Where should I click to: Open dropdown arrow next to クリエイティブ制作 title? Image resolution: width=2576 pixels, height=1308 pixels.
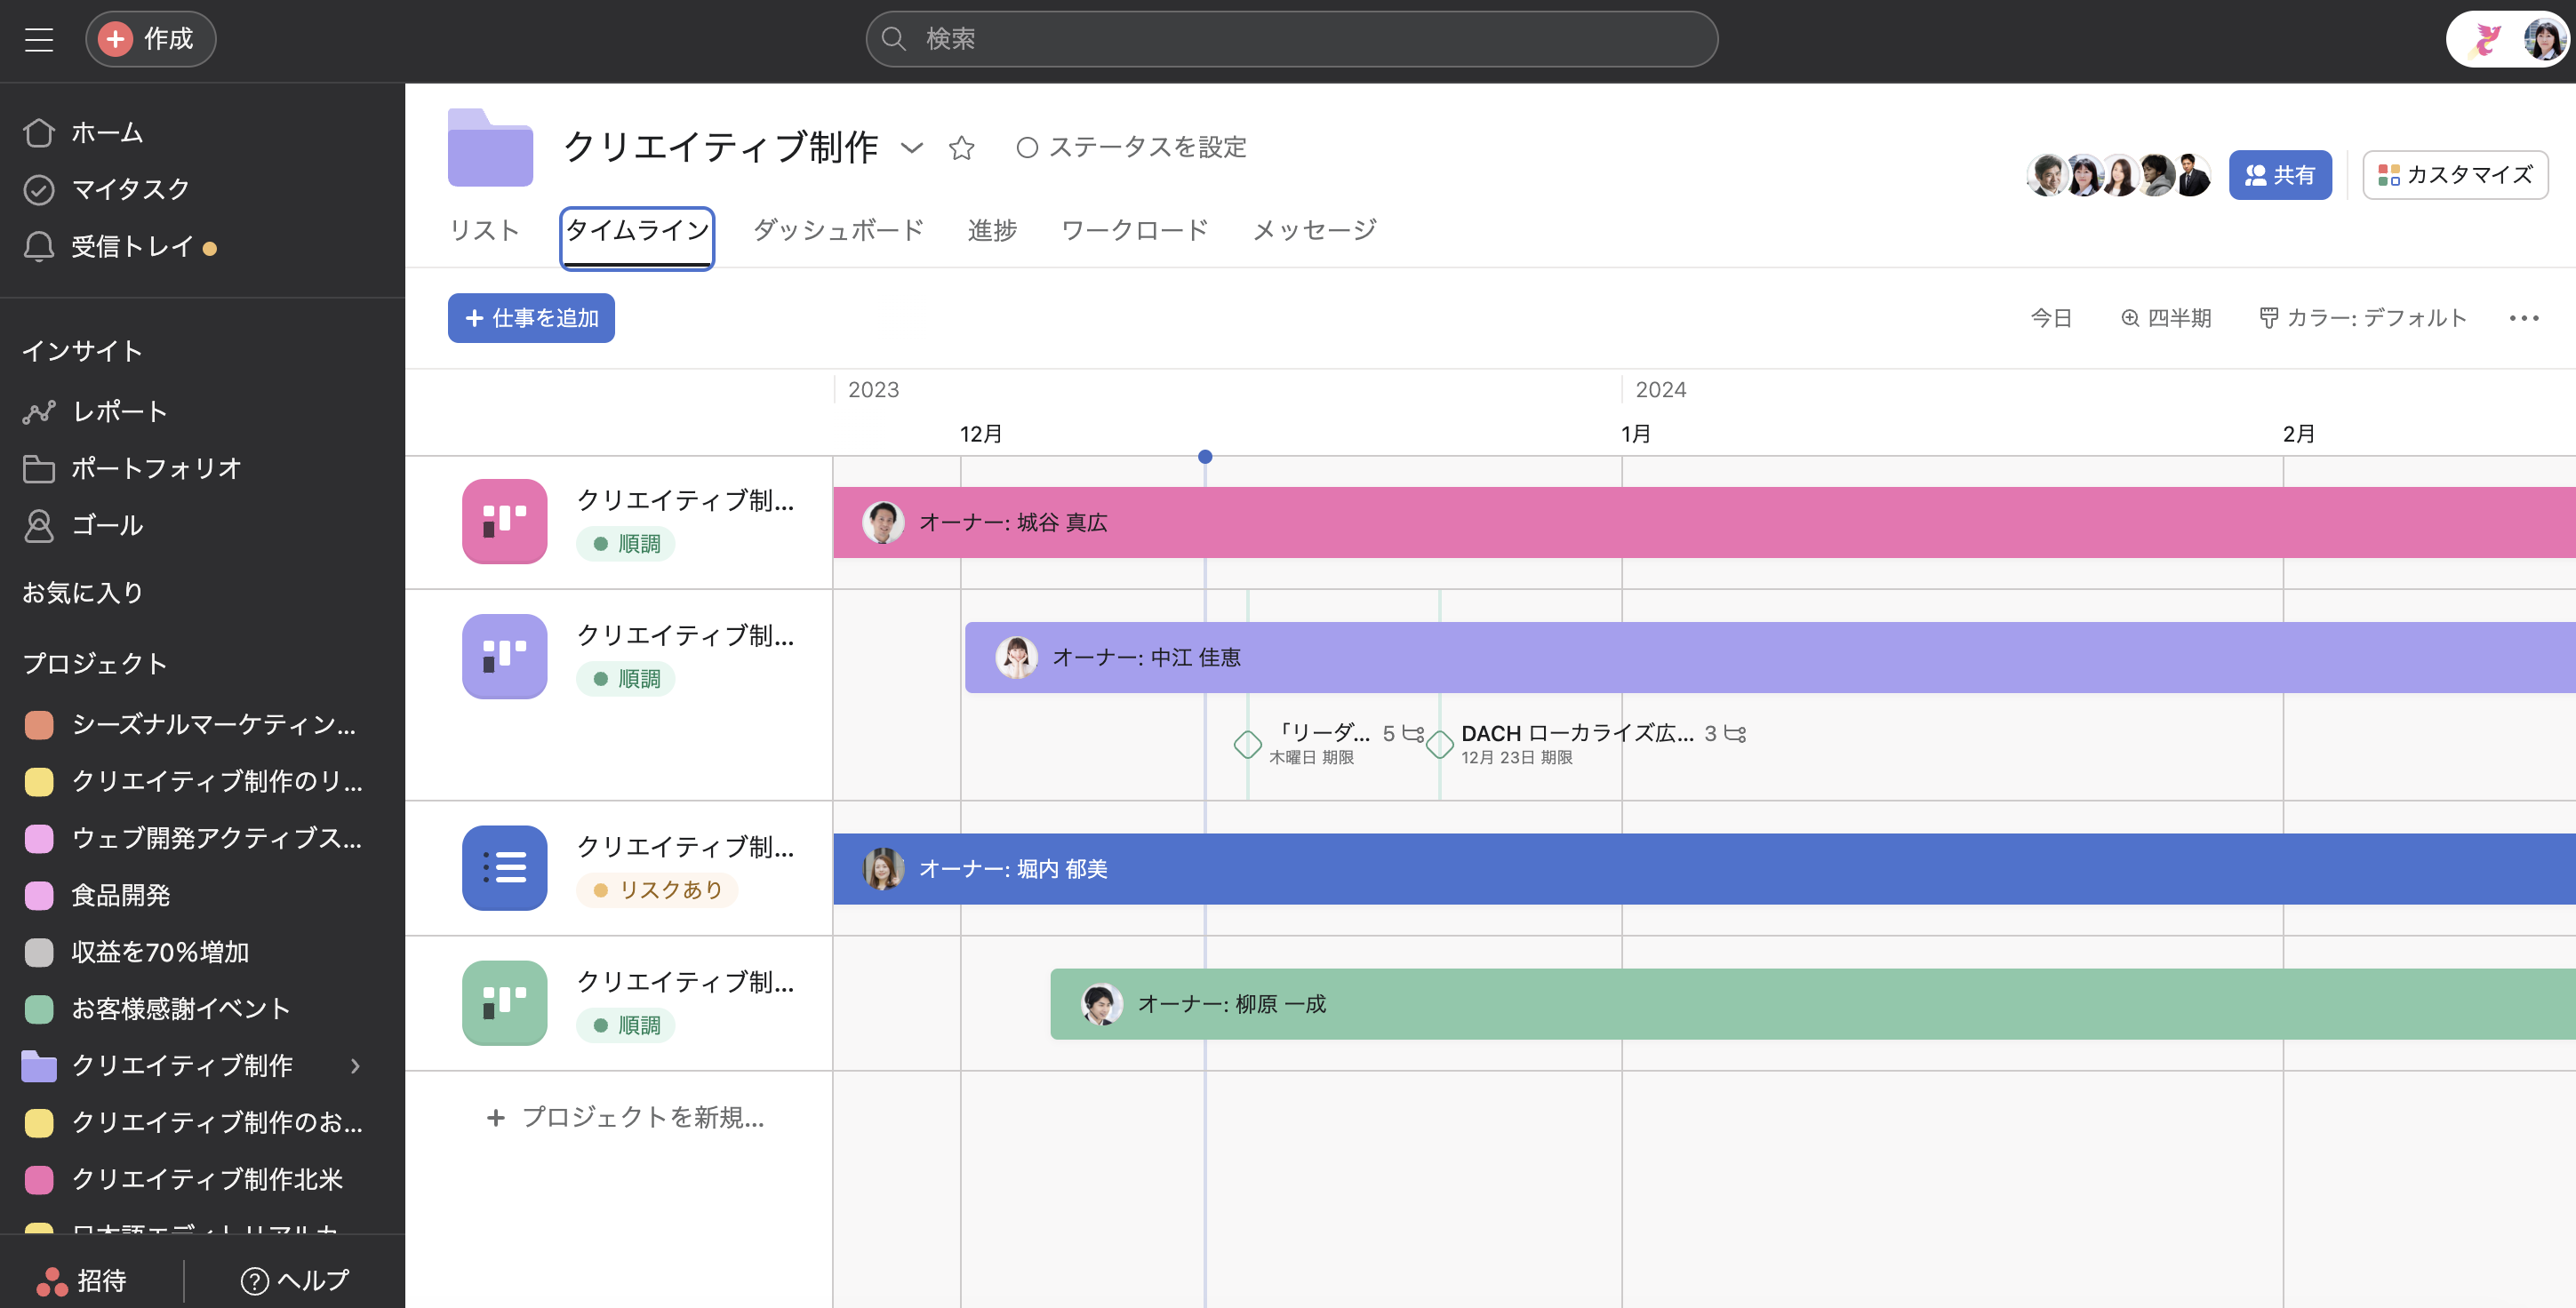point(911,148)
